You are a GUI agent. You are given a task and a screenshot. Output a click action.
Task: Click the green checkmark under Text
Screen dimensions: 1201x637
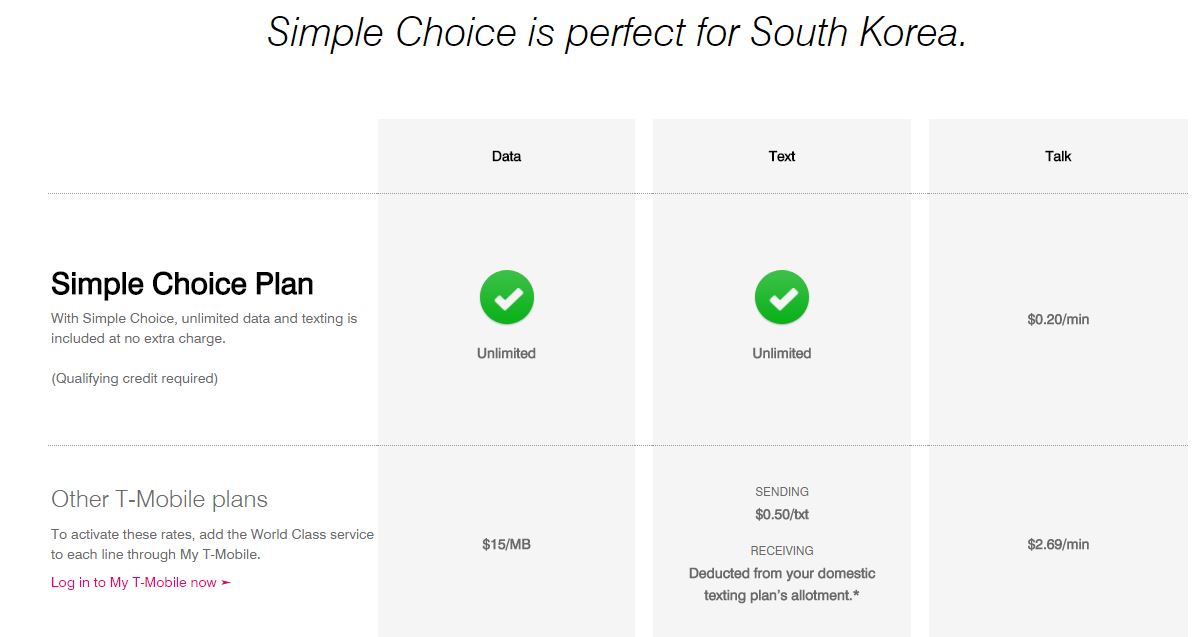coord(782,297)
